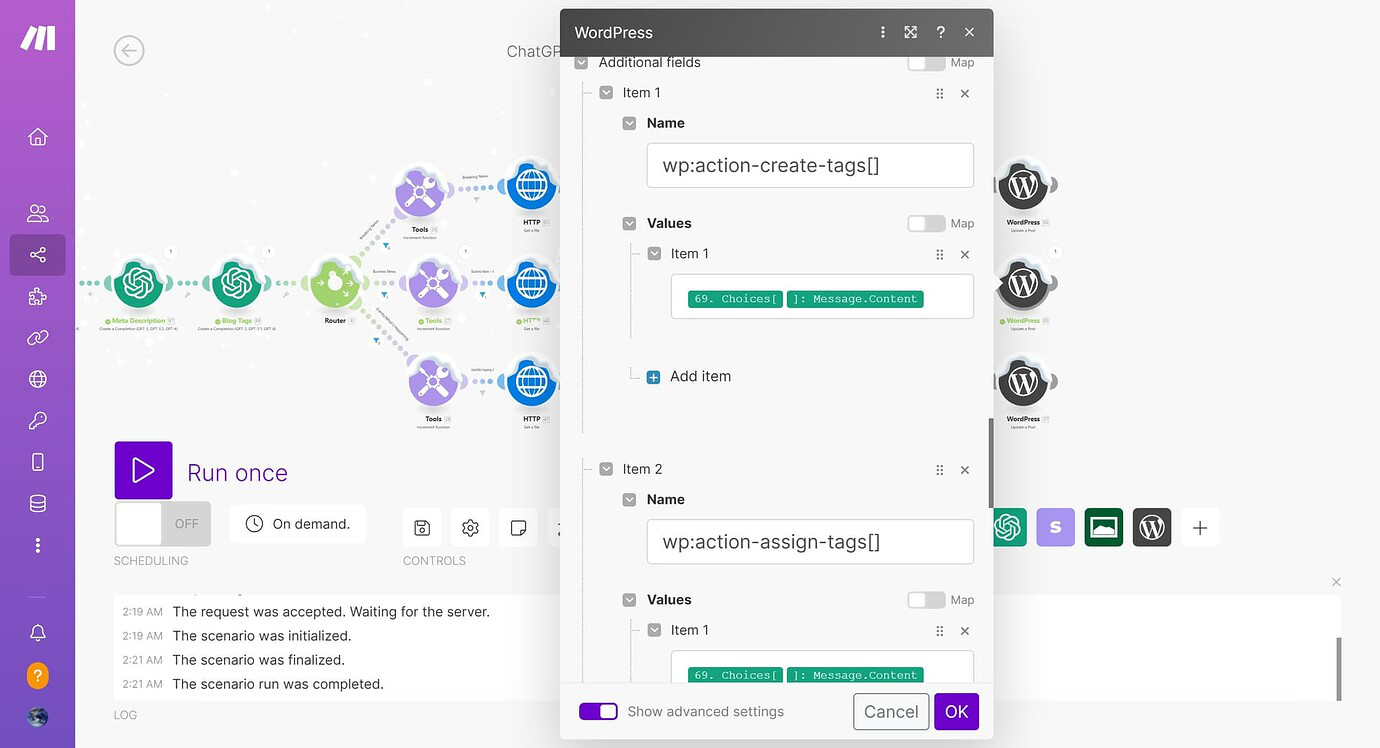Toggle Map switch for Additional fields
This screenshot has height=748, width=1380.
(x=926, y=62)
